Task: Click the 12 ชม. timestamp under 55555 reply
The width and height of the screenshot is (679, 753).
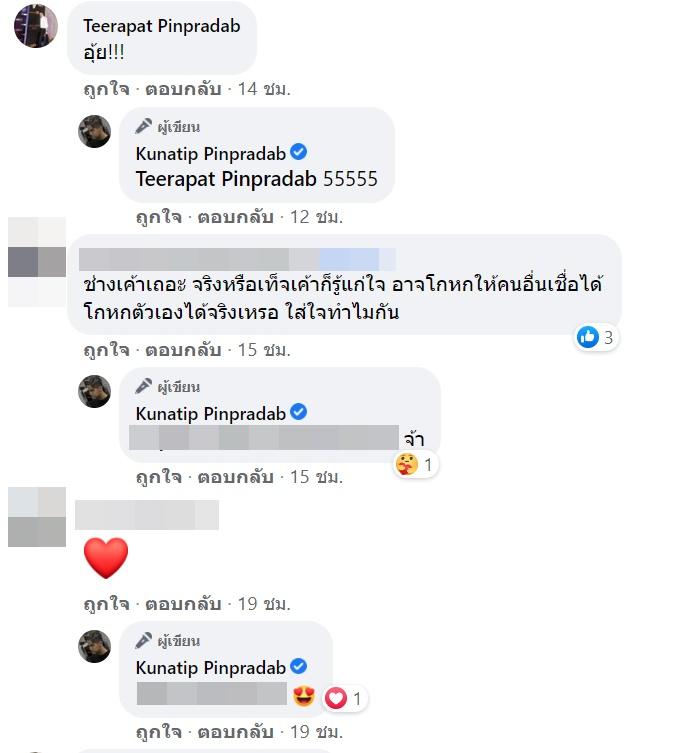Action: [316, 217]
